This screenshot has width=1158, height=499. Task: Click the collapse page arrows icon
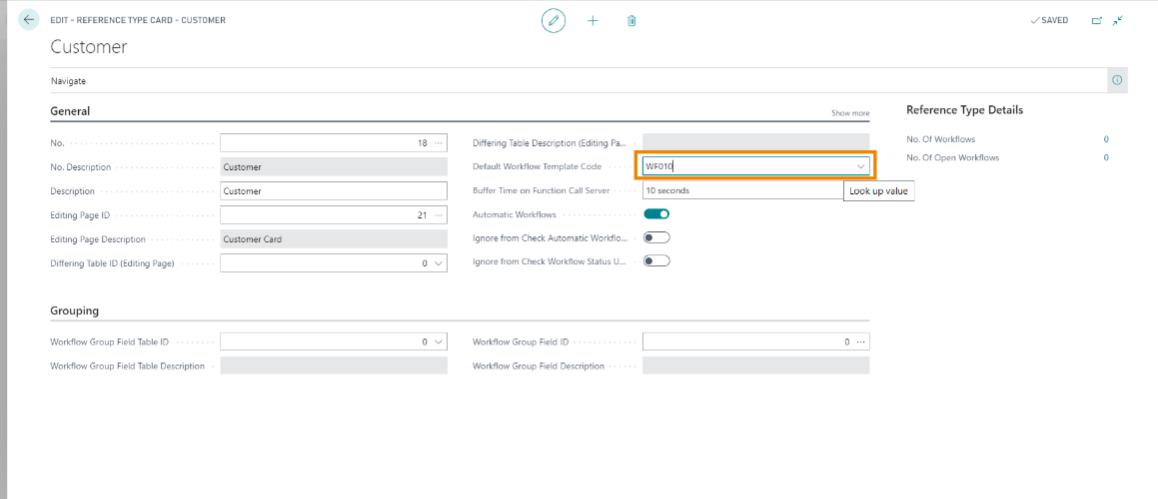point(1117,20)
